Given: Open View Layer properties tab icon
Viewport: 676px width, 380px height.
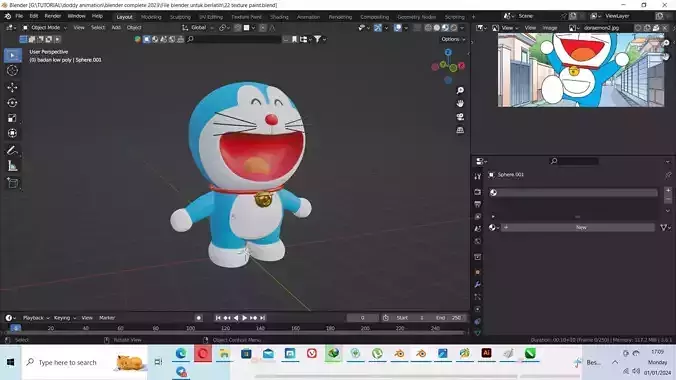Looking at the screenshot, I should pos(478,217).
